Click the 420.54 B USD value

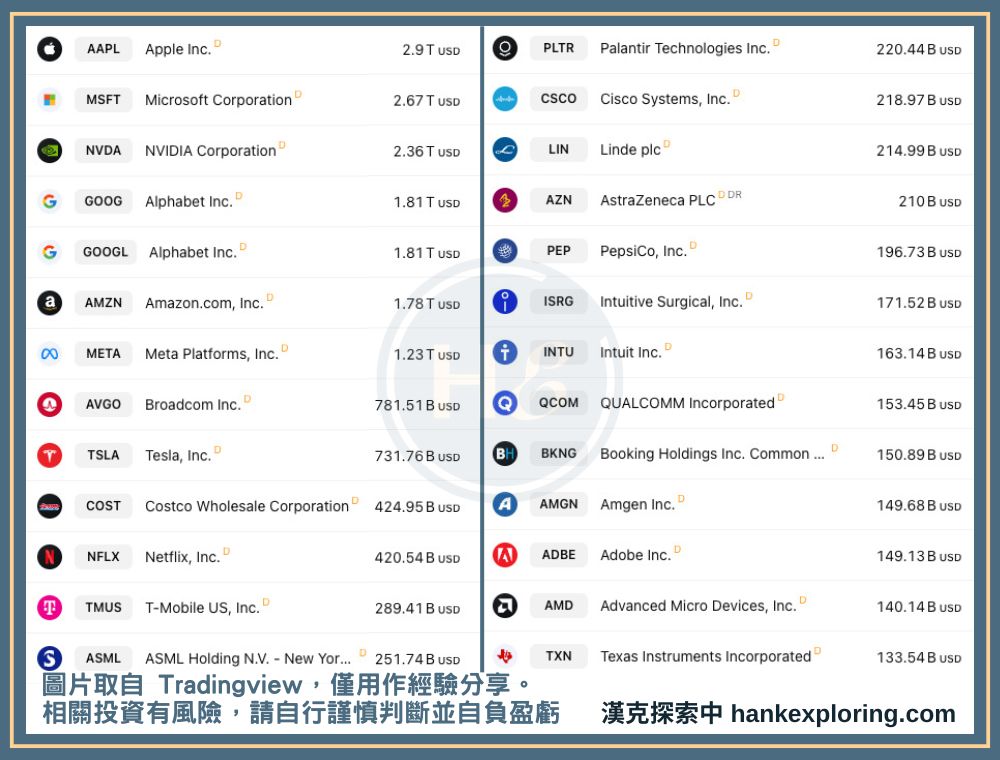coord(417,558)
